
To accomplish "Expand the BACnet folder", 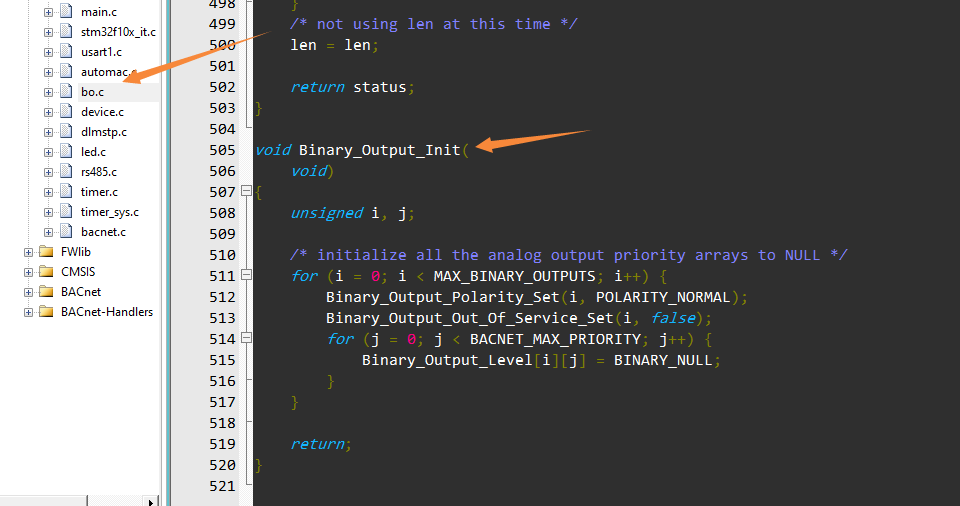I will click(28, 292).
